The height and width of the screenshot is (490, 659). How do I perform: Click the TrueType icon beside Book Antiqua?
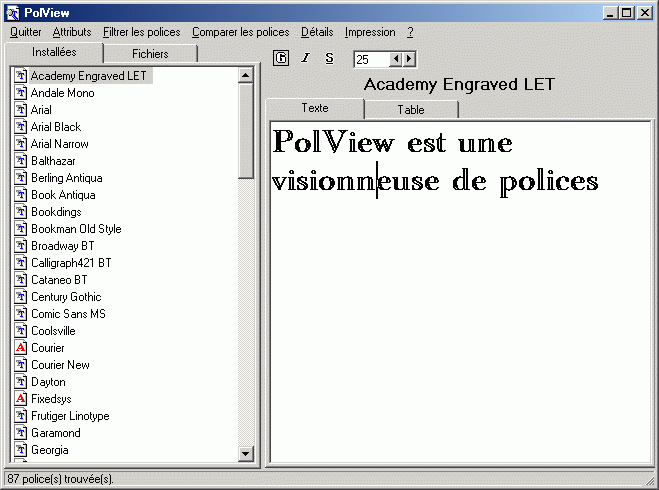point(21,195)
